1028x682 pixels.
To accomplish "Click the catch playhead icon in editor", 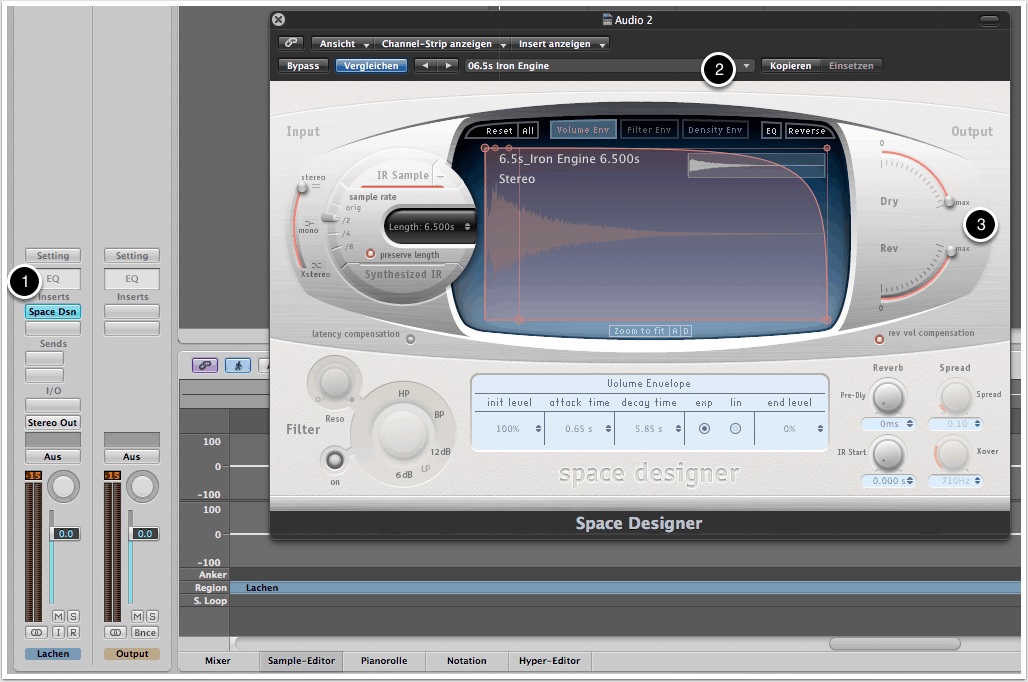I will [239, 366].
